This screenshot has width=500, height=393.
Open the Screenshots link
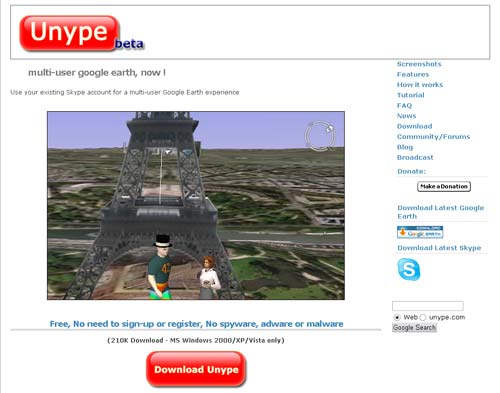click(419, 64)
